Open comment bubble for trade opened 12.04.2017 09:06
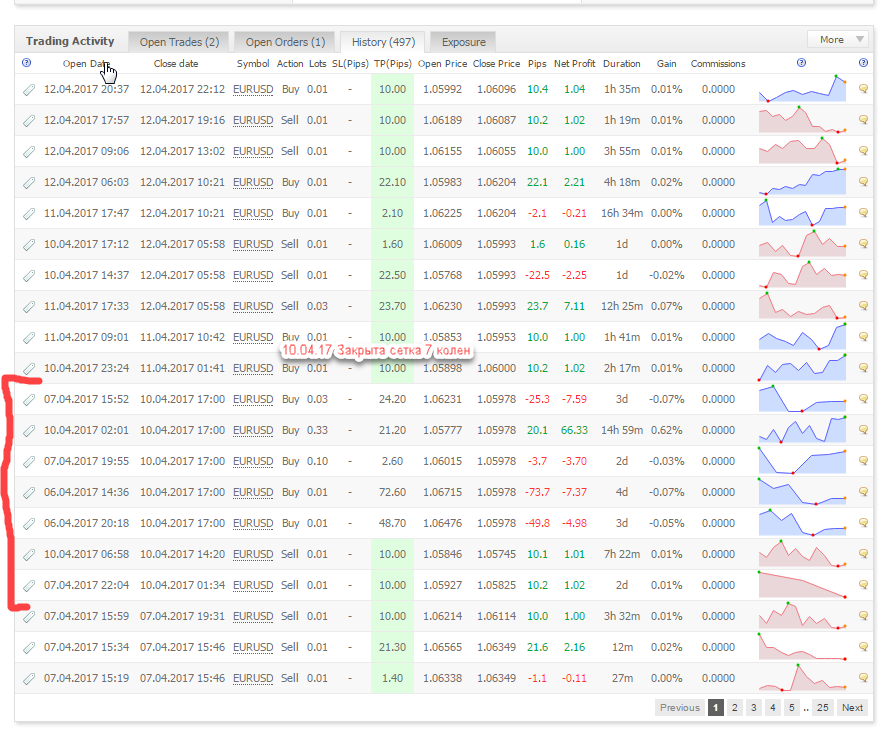Screen dimensions: 878x731 click(863, 150)
